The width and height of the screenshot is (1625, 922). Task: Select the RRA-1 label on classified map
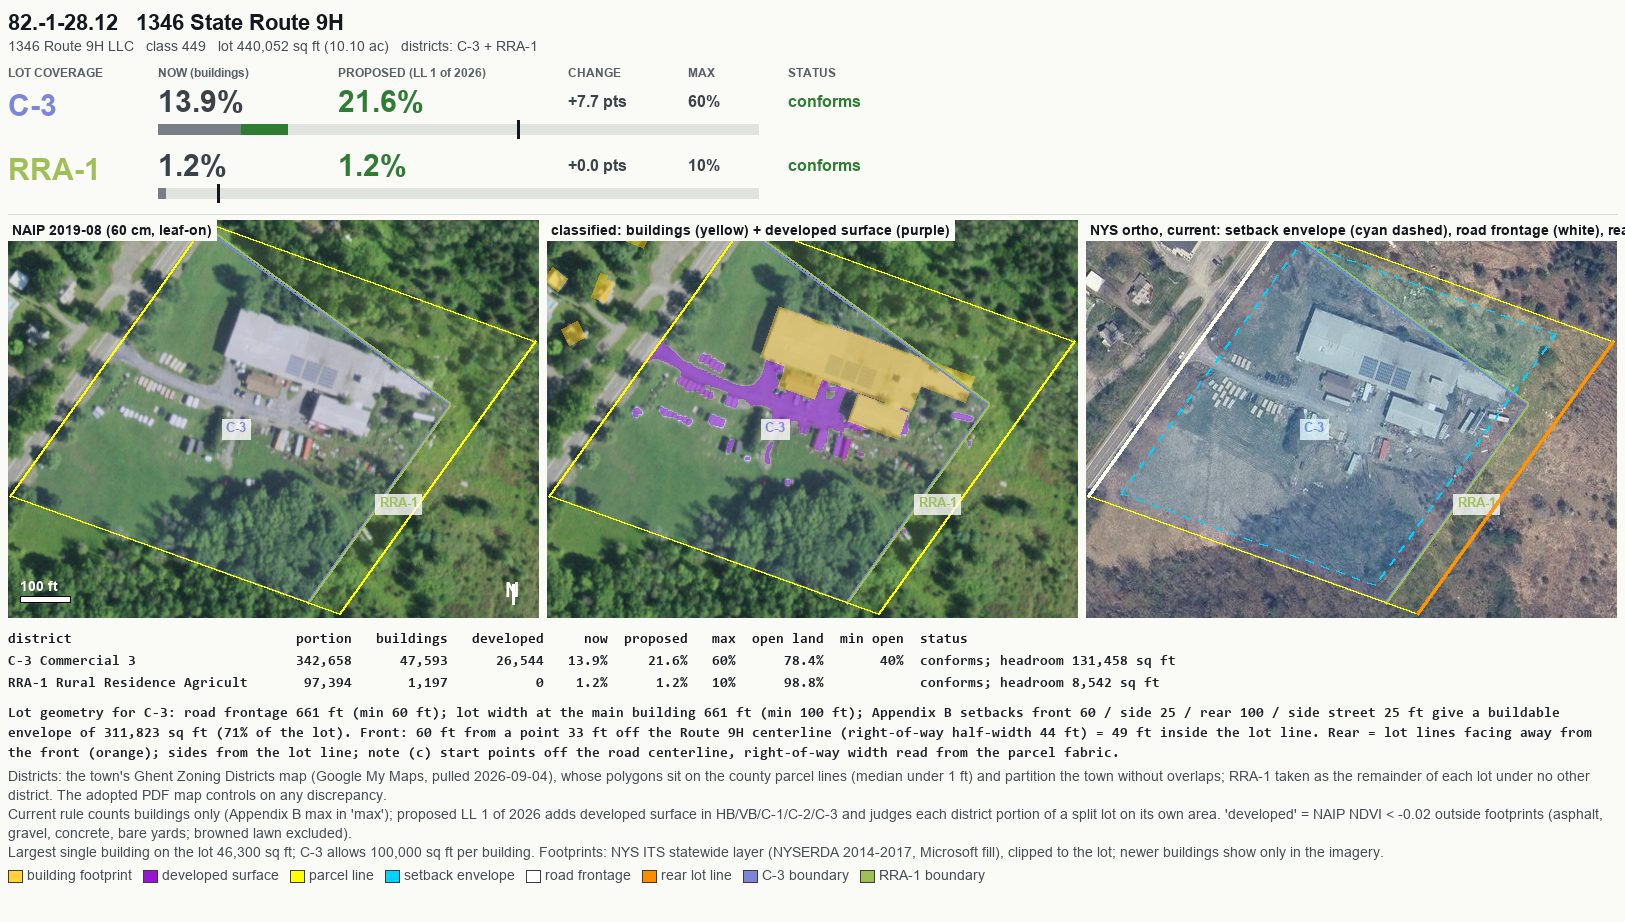click(938, 503)
